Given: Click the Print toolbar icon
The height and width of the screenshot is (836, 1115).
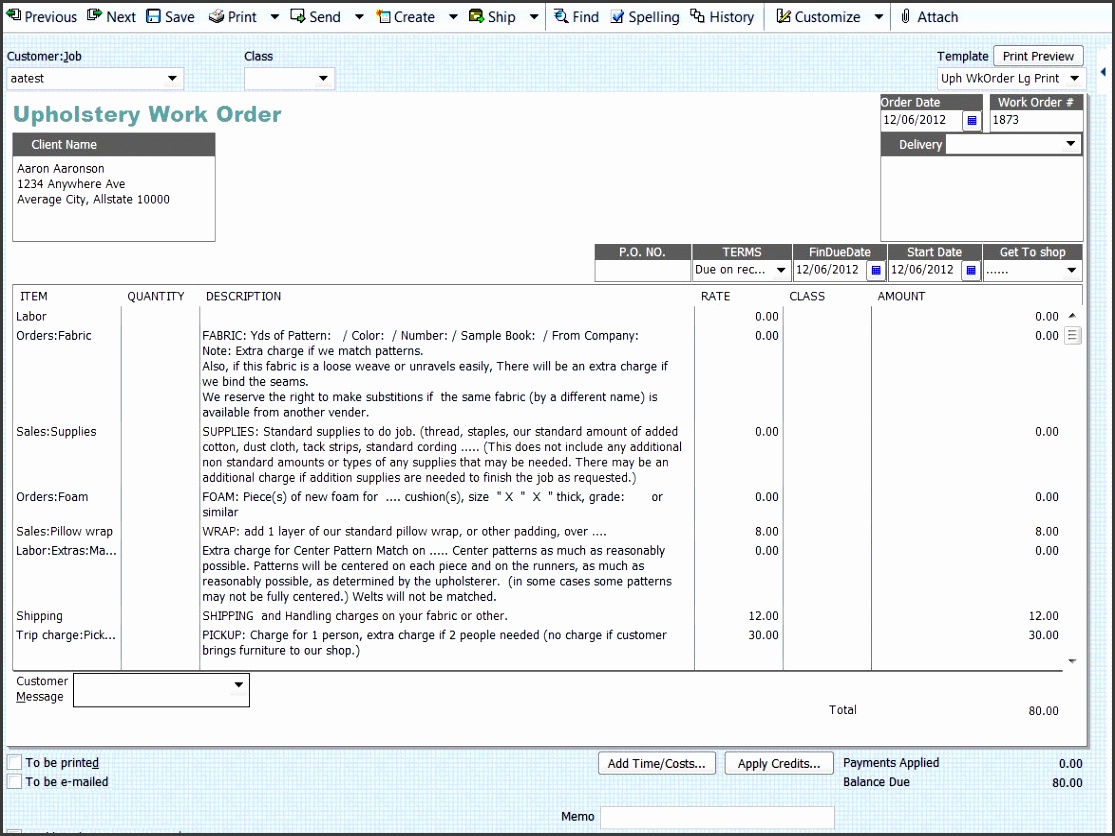Looking at the screenshot, I should [217, 16].
